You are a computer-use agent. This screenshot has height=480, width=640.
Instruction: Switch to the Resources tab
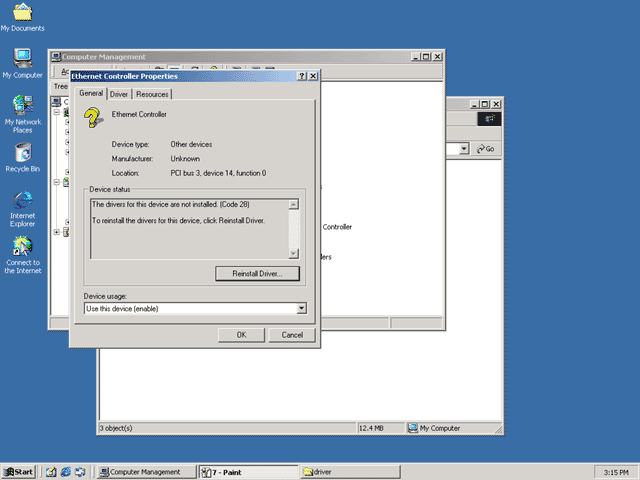point(152,94)
